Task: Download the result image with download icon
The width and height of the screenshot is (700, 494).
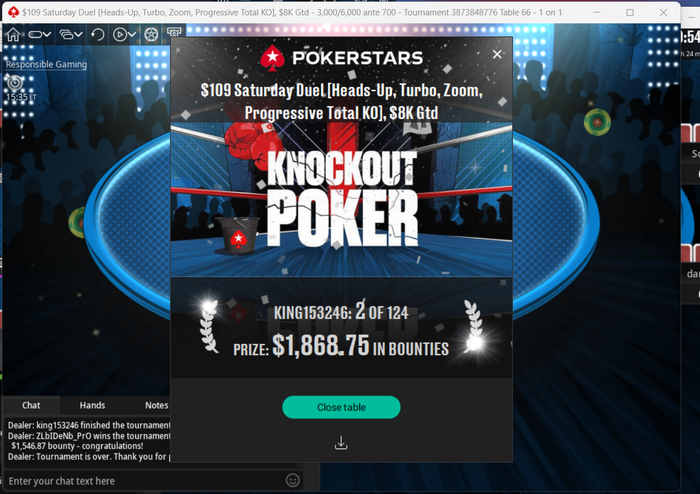Action: (x=341, y=443)
